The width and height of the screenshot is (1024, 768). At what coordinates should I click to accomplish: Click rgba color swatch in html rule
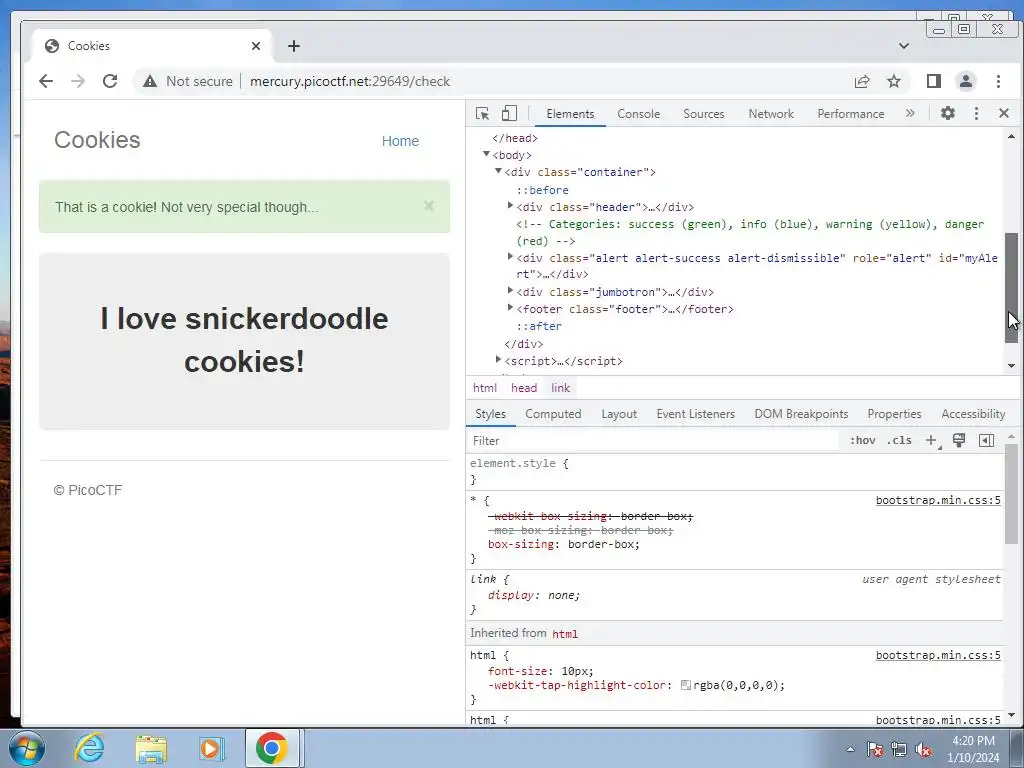click(686, 685)
